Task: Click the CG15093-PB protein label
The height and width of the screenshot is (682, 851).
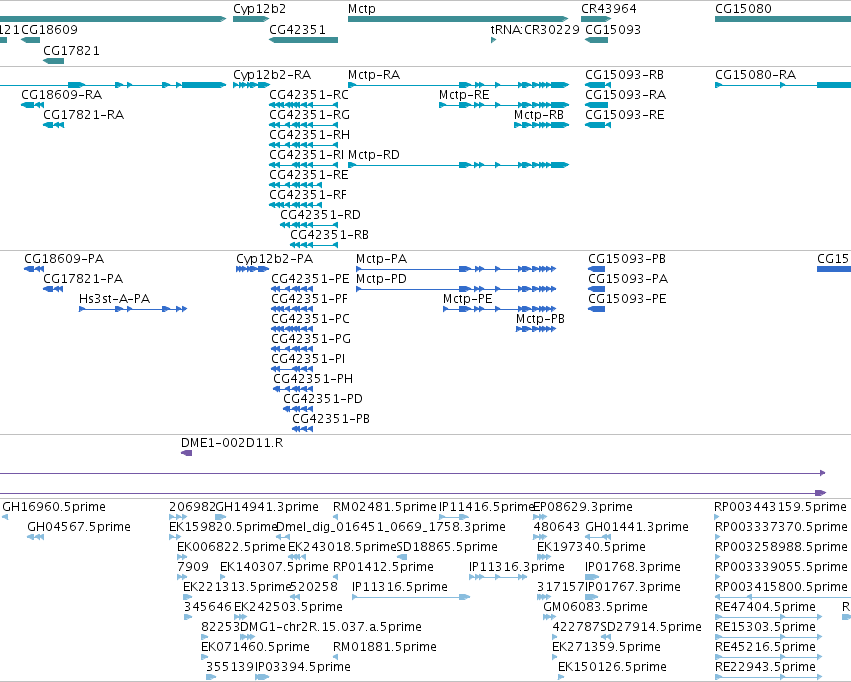Action: [x=627, y=259]
